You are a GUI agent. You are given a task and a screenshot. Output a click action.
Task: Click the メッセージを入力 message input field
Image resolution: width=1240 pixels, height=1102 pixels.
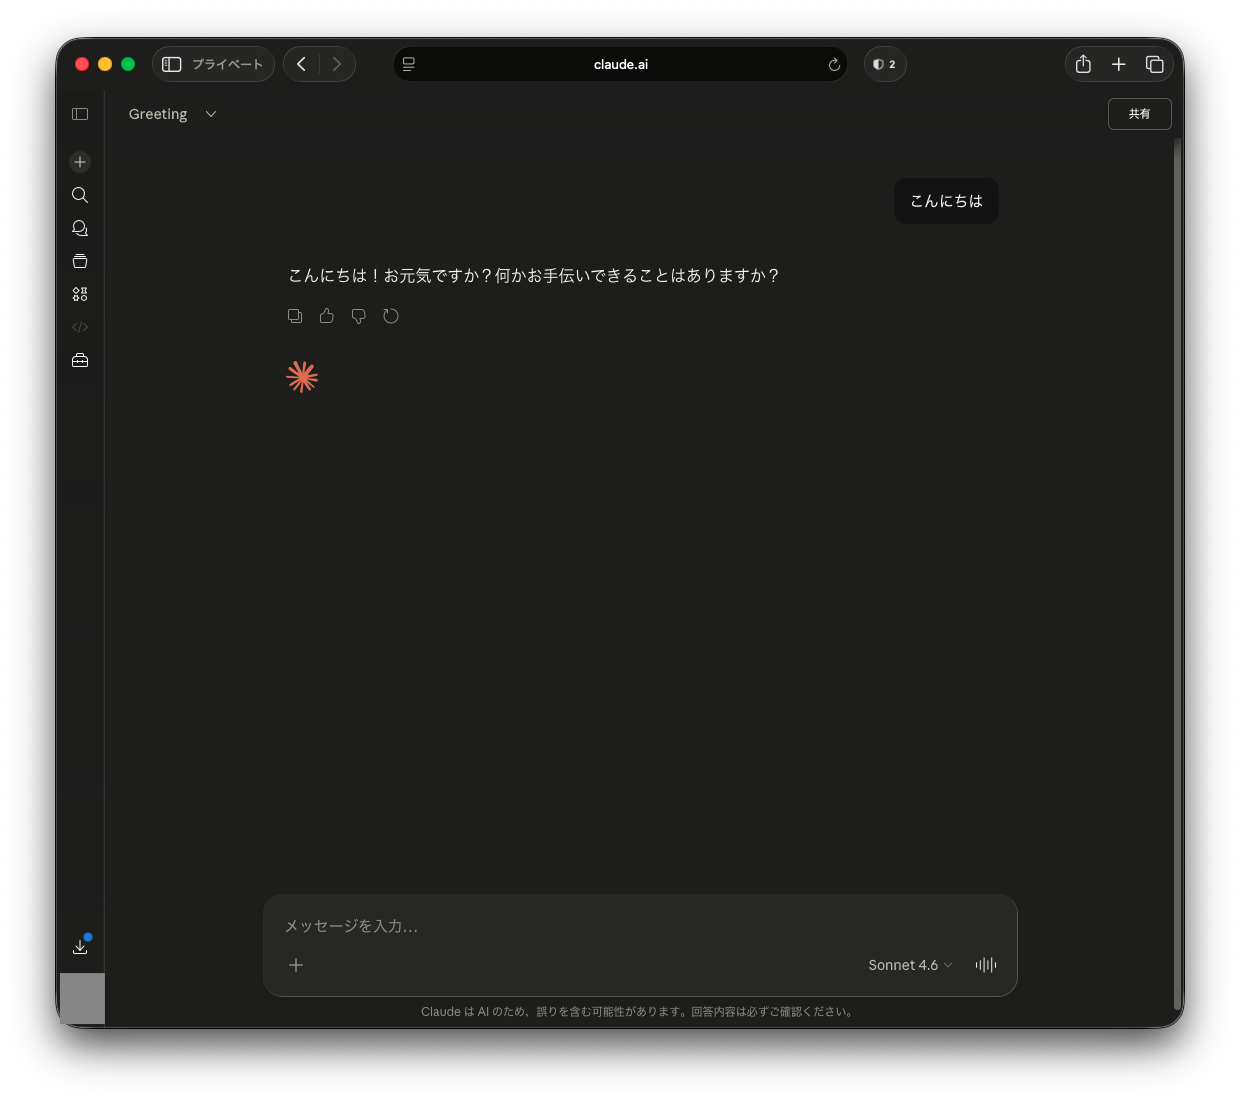point(640,926)
